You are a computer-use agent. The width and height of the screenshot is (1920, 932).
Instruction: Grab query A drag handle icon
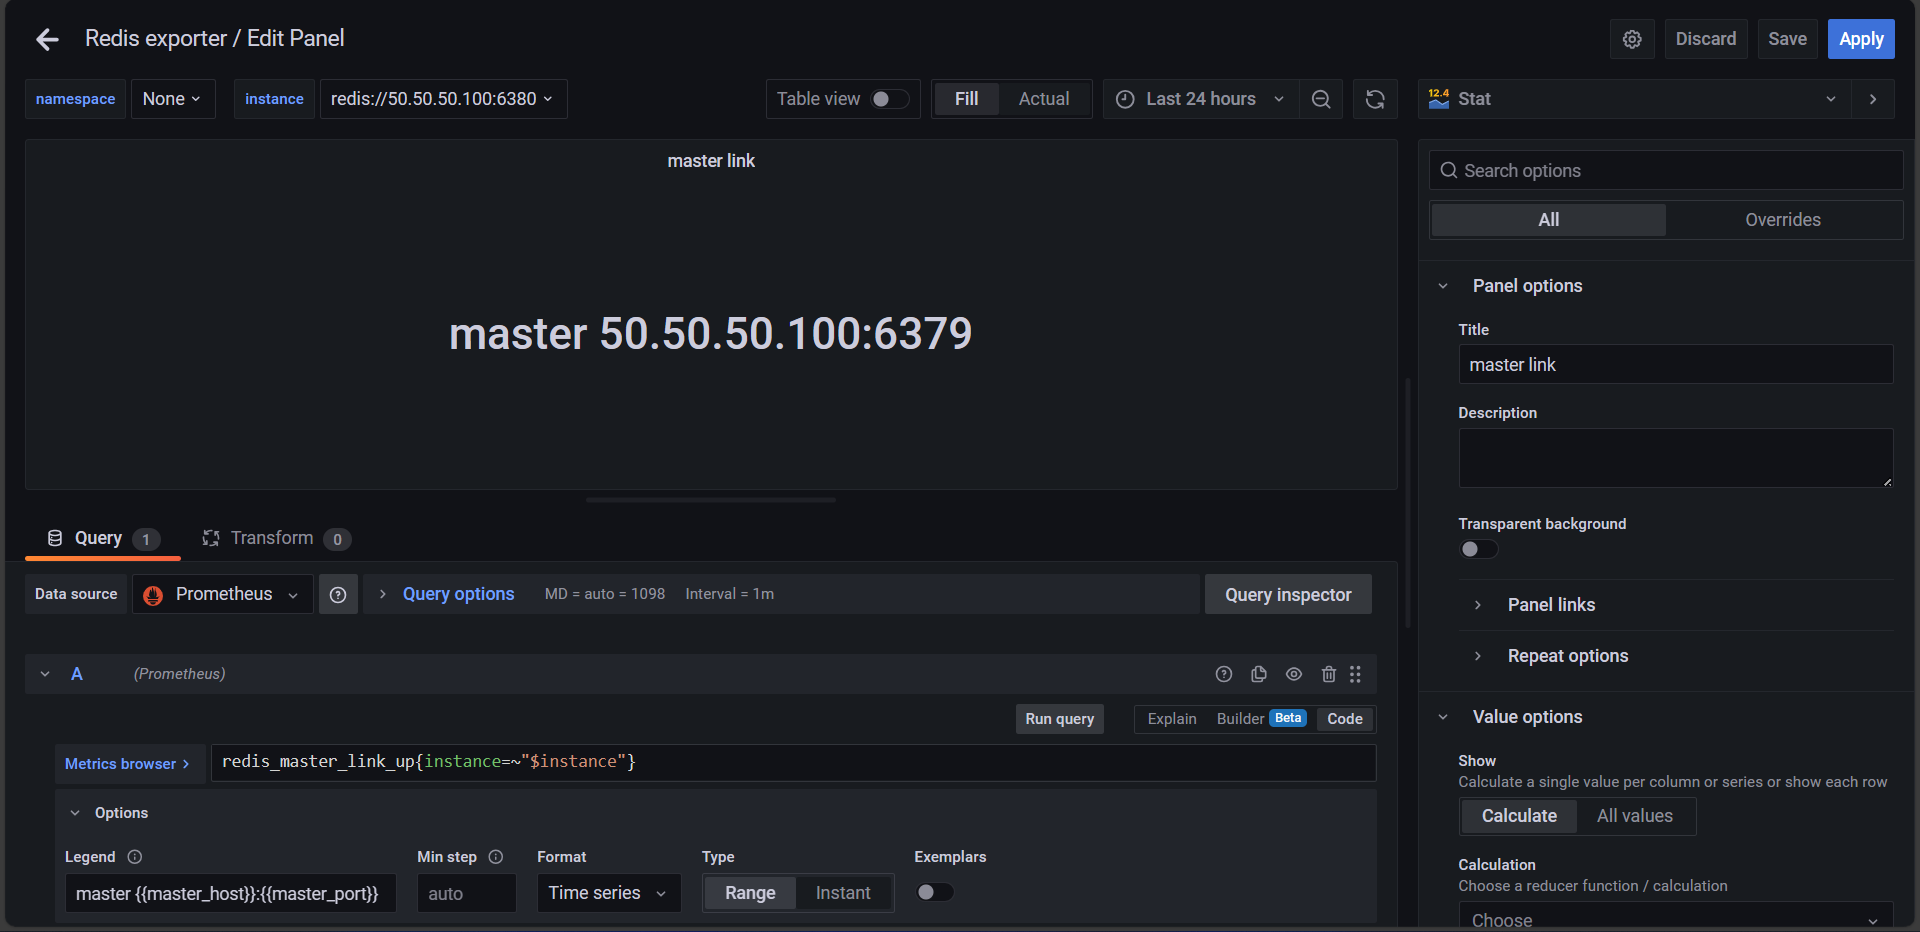coord(1355,674)
